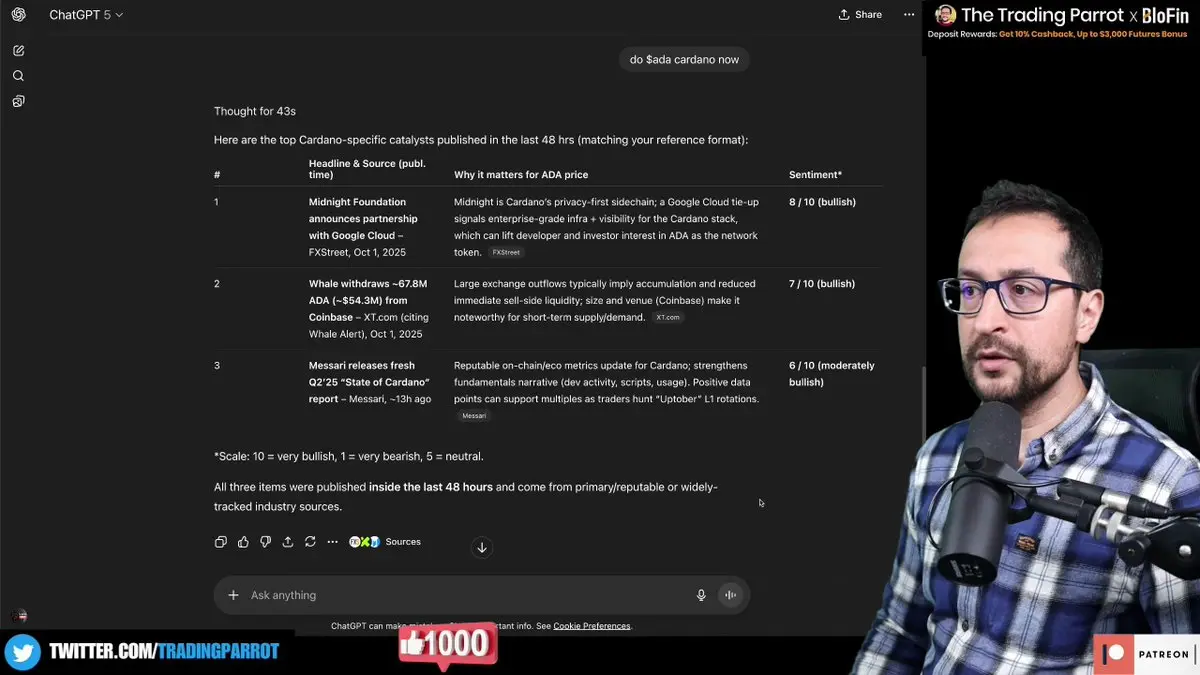
Task: Open the Cookie Preferences link
Action: [x=592, y=626]
